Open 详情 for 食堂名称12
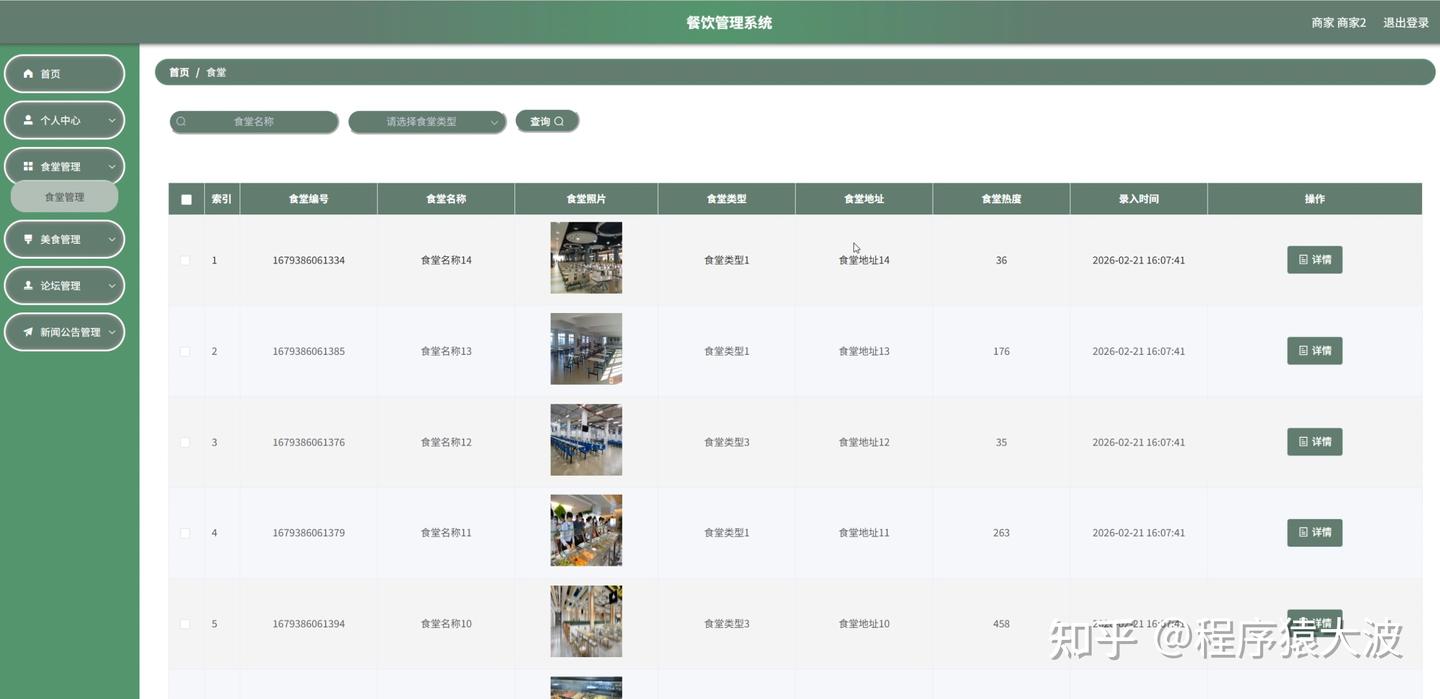1440x699 pixels. click(x=1314, y=442)
